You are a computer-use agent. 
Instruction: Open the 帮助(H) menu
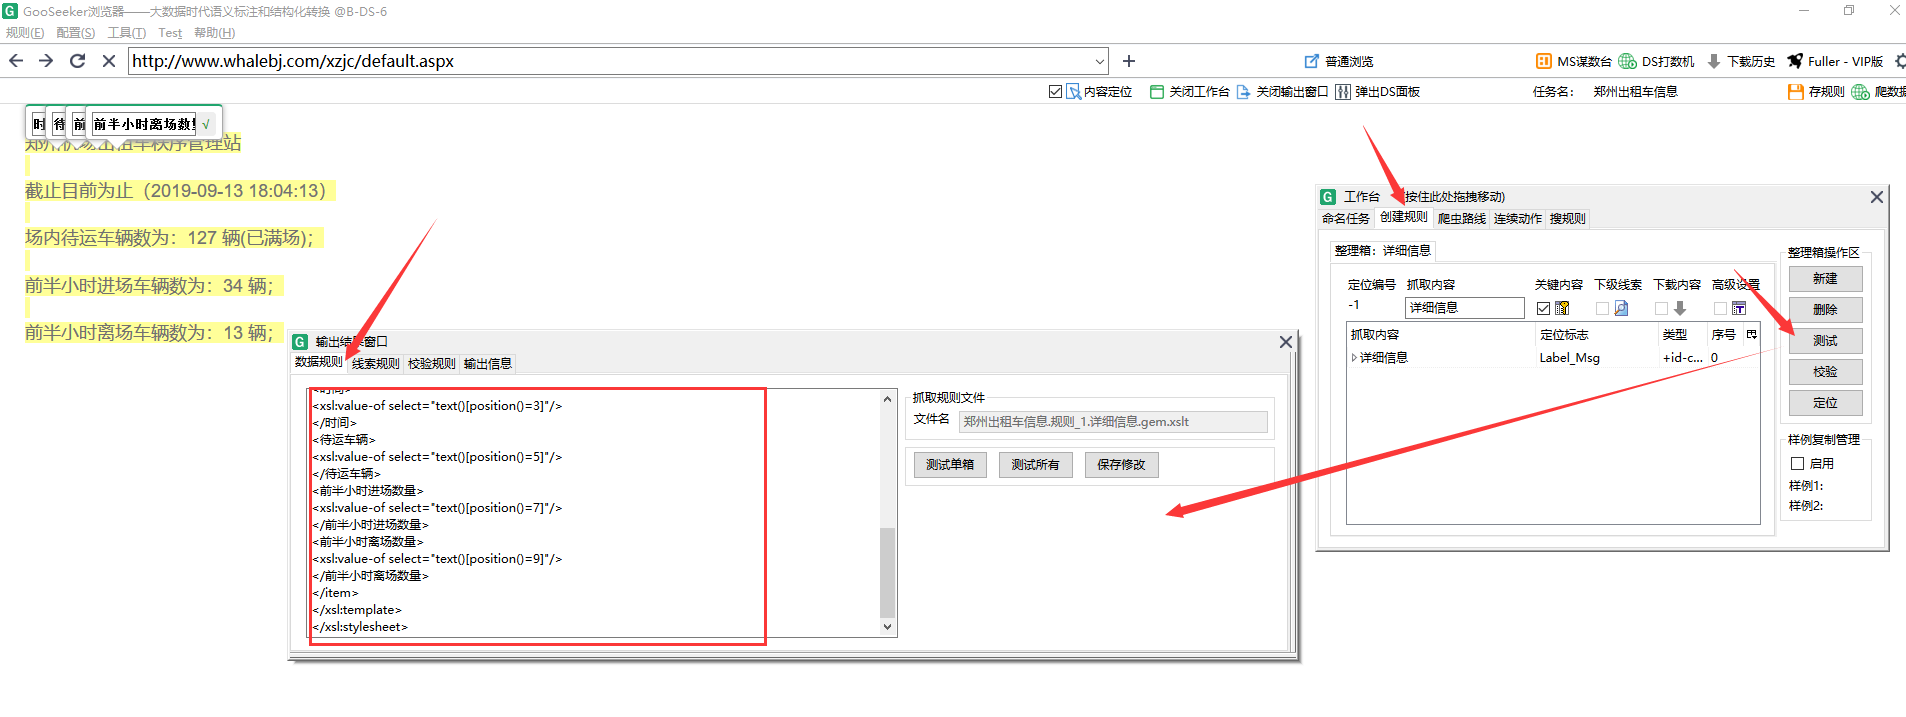[214, 33]
